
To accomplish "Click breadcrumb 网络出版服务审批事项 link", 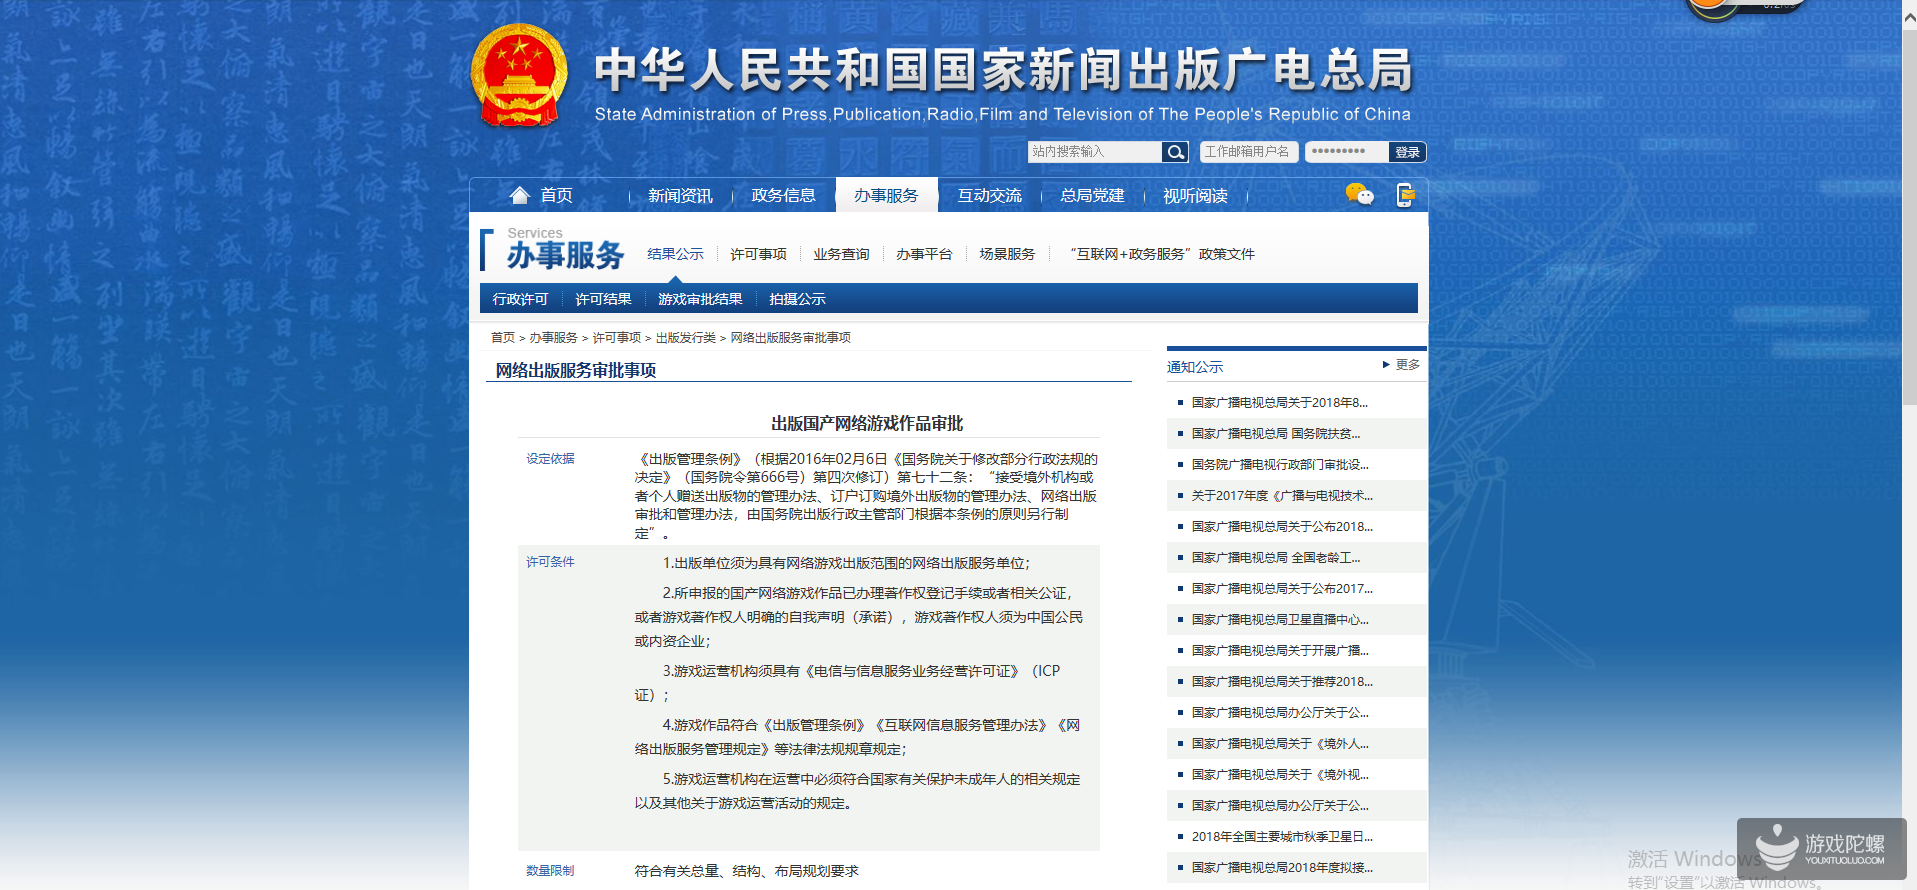I will [791, 338].
